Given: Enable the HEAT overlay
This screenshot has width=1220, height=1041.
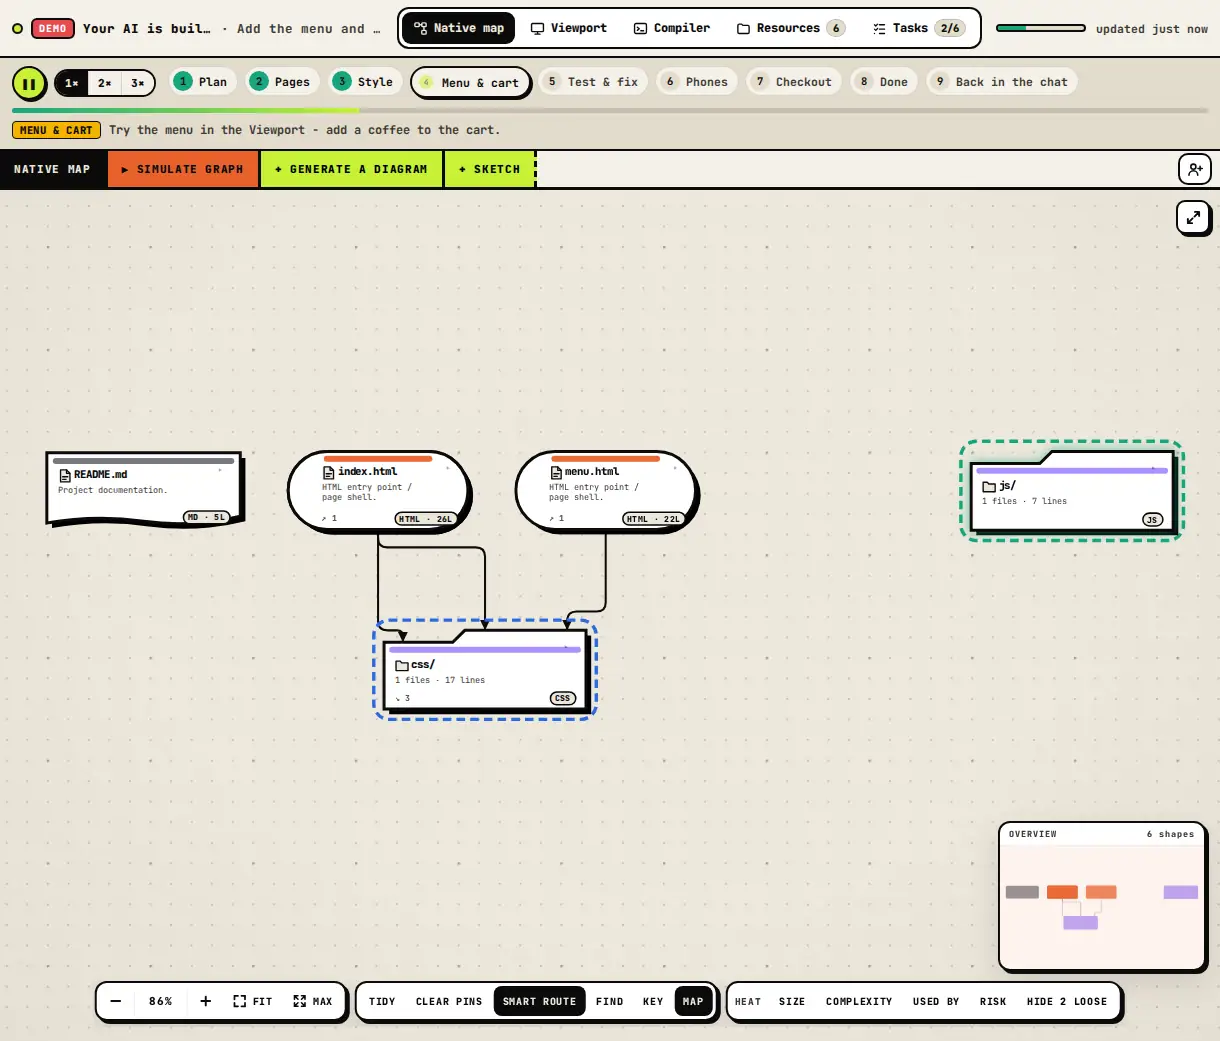Looking at the screenshot, I should 748,1001.
